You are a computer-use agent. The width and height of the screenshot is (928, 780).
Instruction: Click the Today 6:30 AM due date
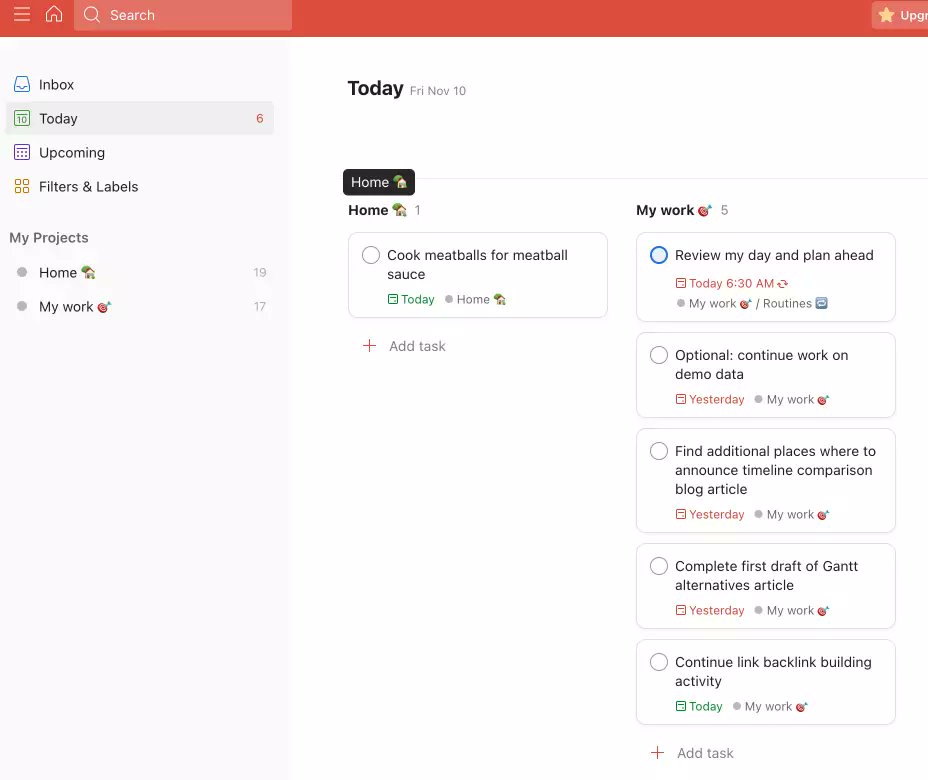732,283
